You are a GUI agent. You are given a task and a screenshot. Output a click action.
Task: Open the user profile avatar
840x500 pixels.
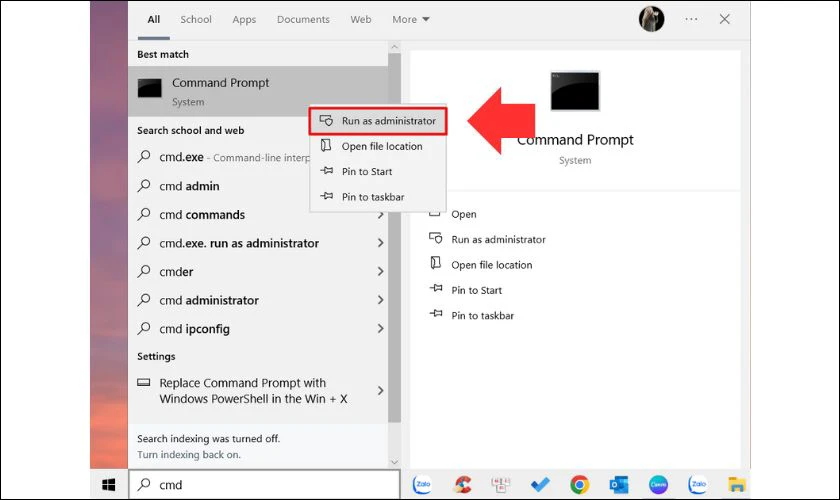point(651,19)
